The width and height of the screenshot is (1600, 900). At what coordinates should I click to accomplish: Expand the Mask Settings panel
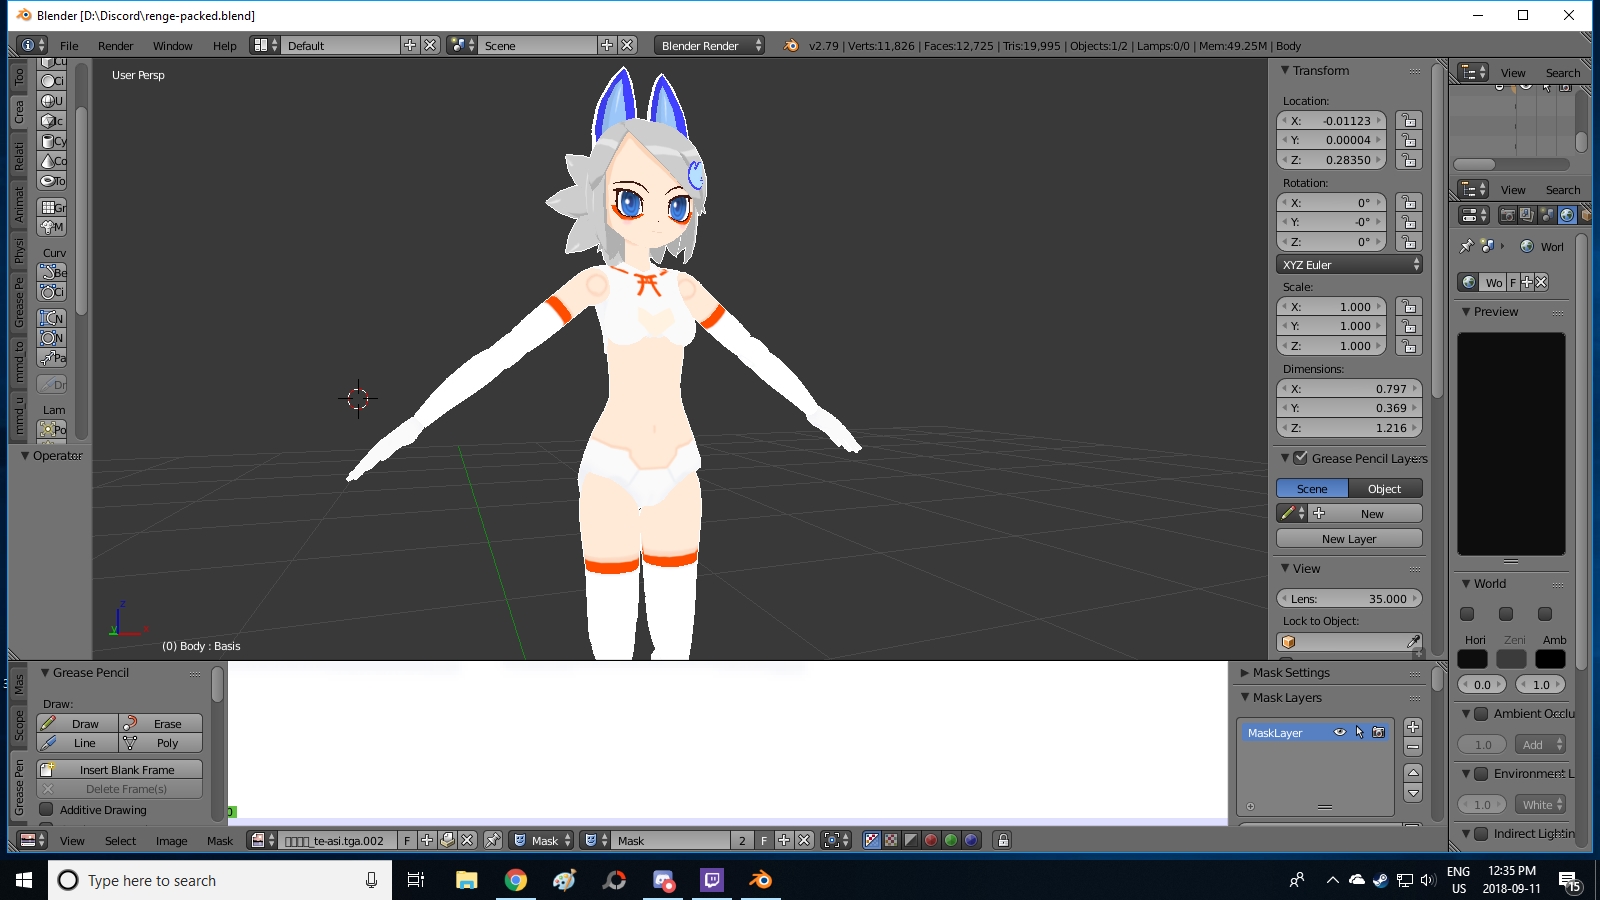[1290, 673]
